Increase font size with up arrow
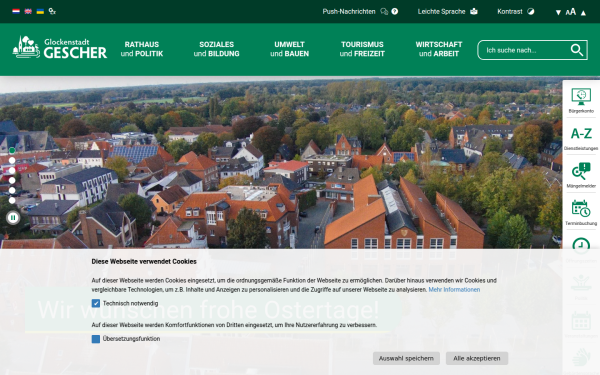This screenshot has width=600, height=375. point(583,13)
